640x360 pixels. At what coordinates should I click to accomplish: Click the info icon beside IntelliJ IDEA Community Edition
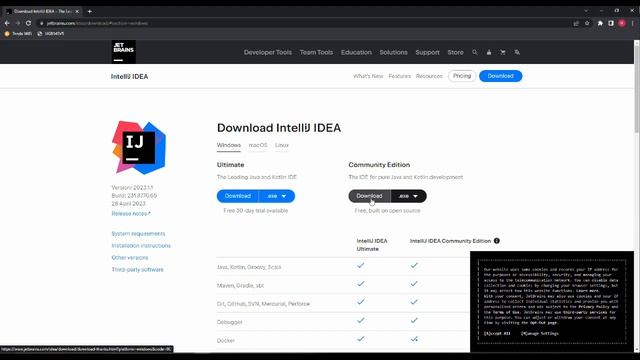497,241
